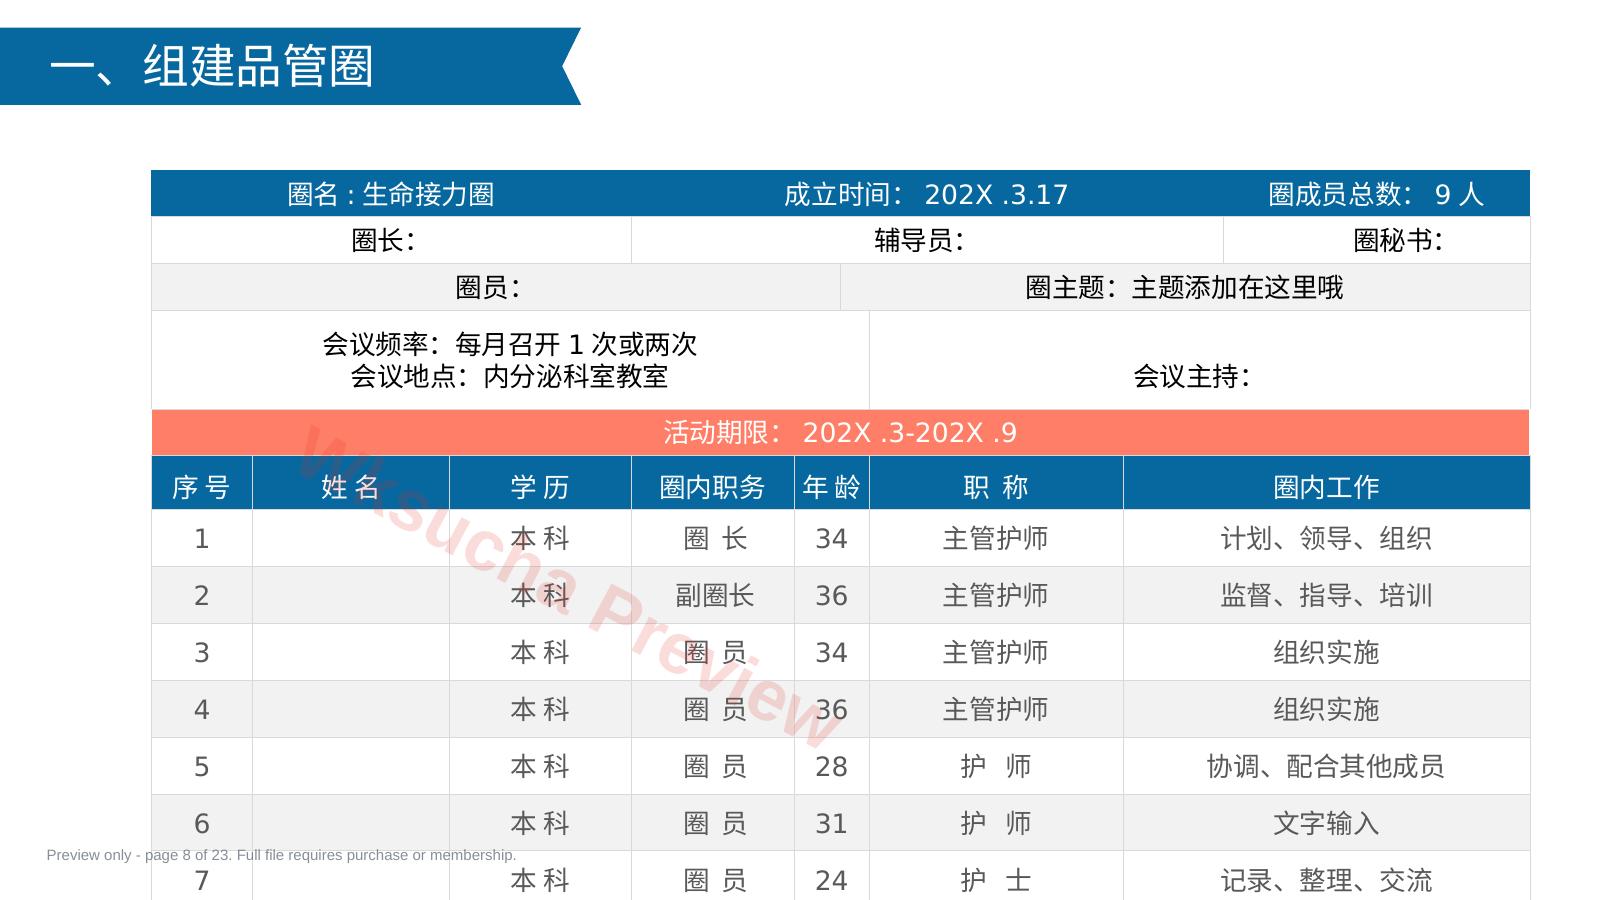Click the 圈长 role cell in row 1
Viewport: 1601px width, 900px height.
coord(713,538)
